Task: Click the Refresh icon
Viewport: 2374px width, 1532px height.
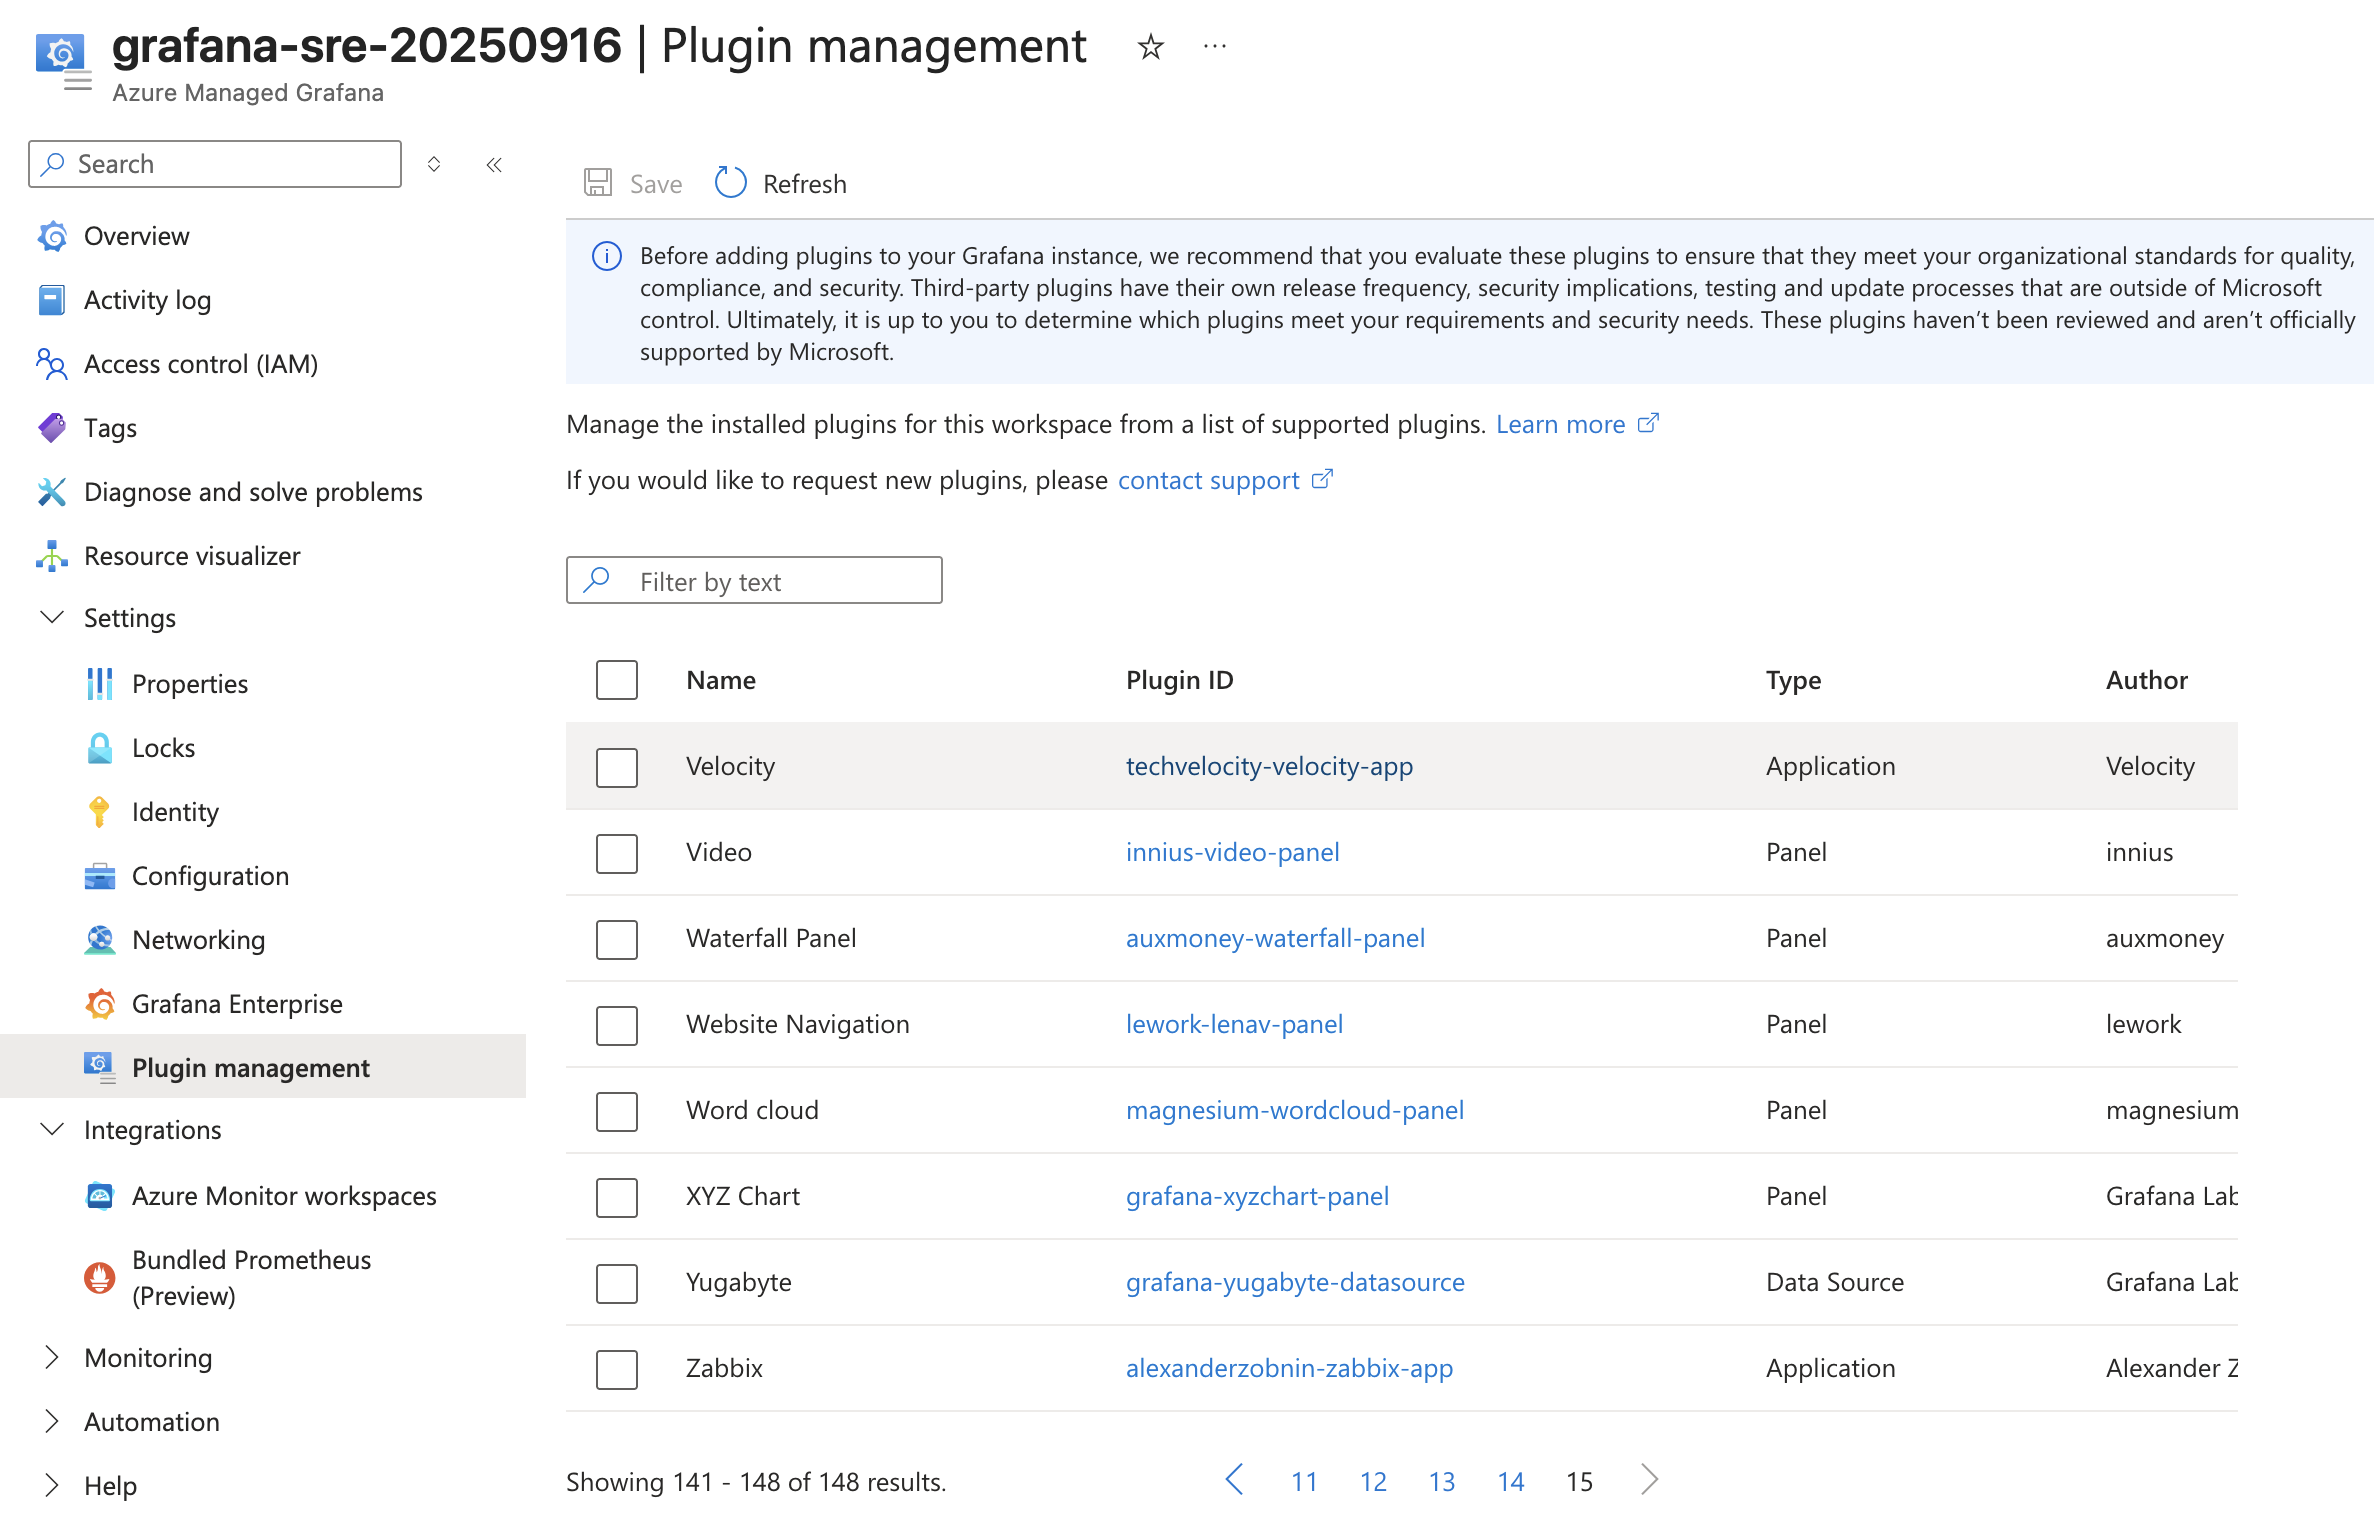Action: pos(731,183)
